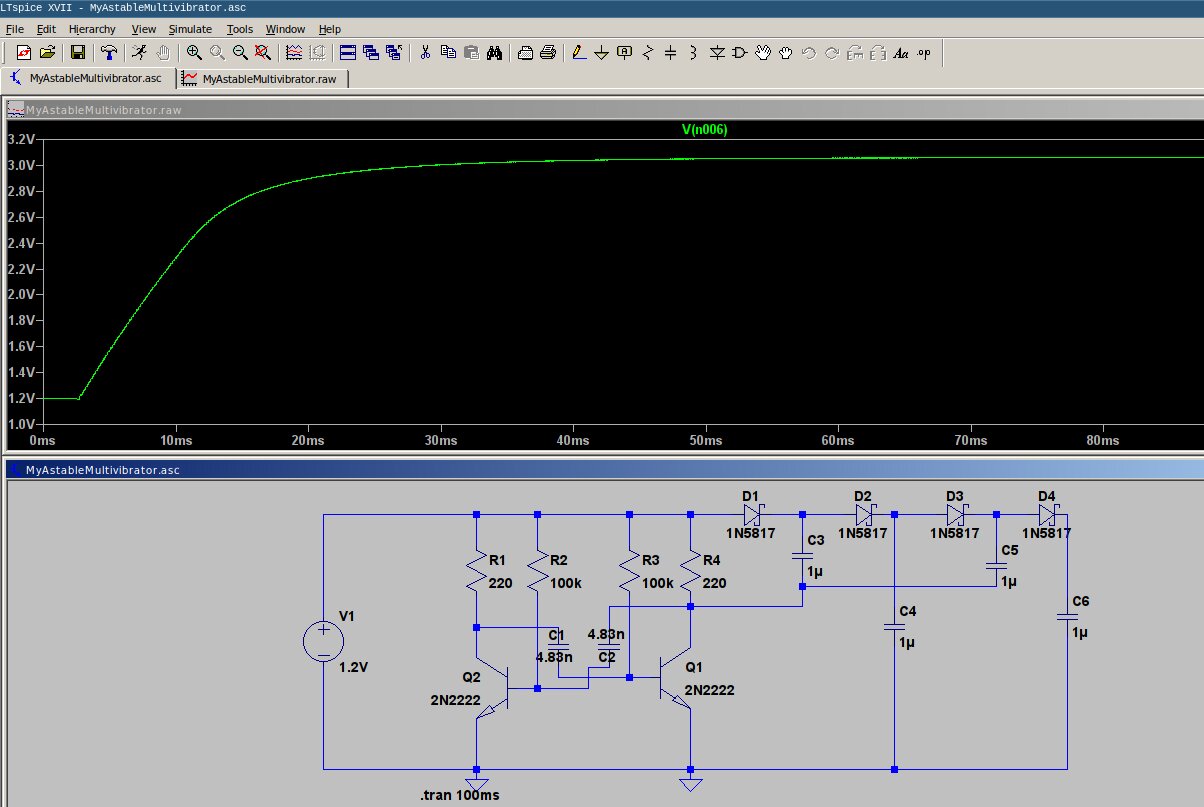The height and width of the screenshot is (807, 1204).
Task: Pick the Diode component tool
Action: coord(717,53)
